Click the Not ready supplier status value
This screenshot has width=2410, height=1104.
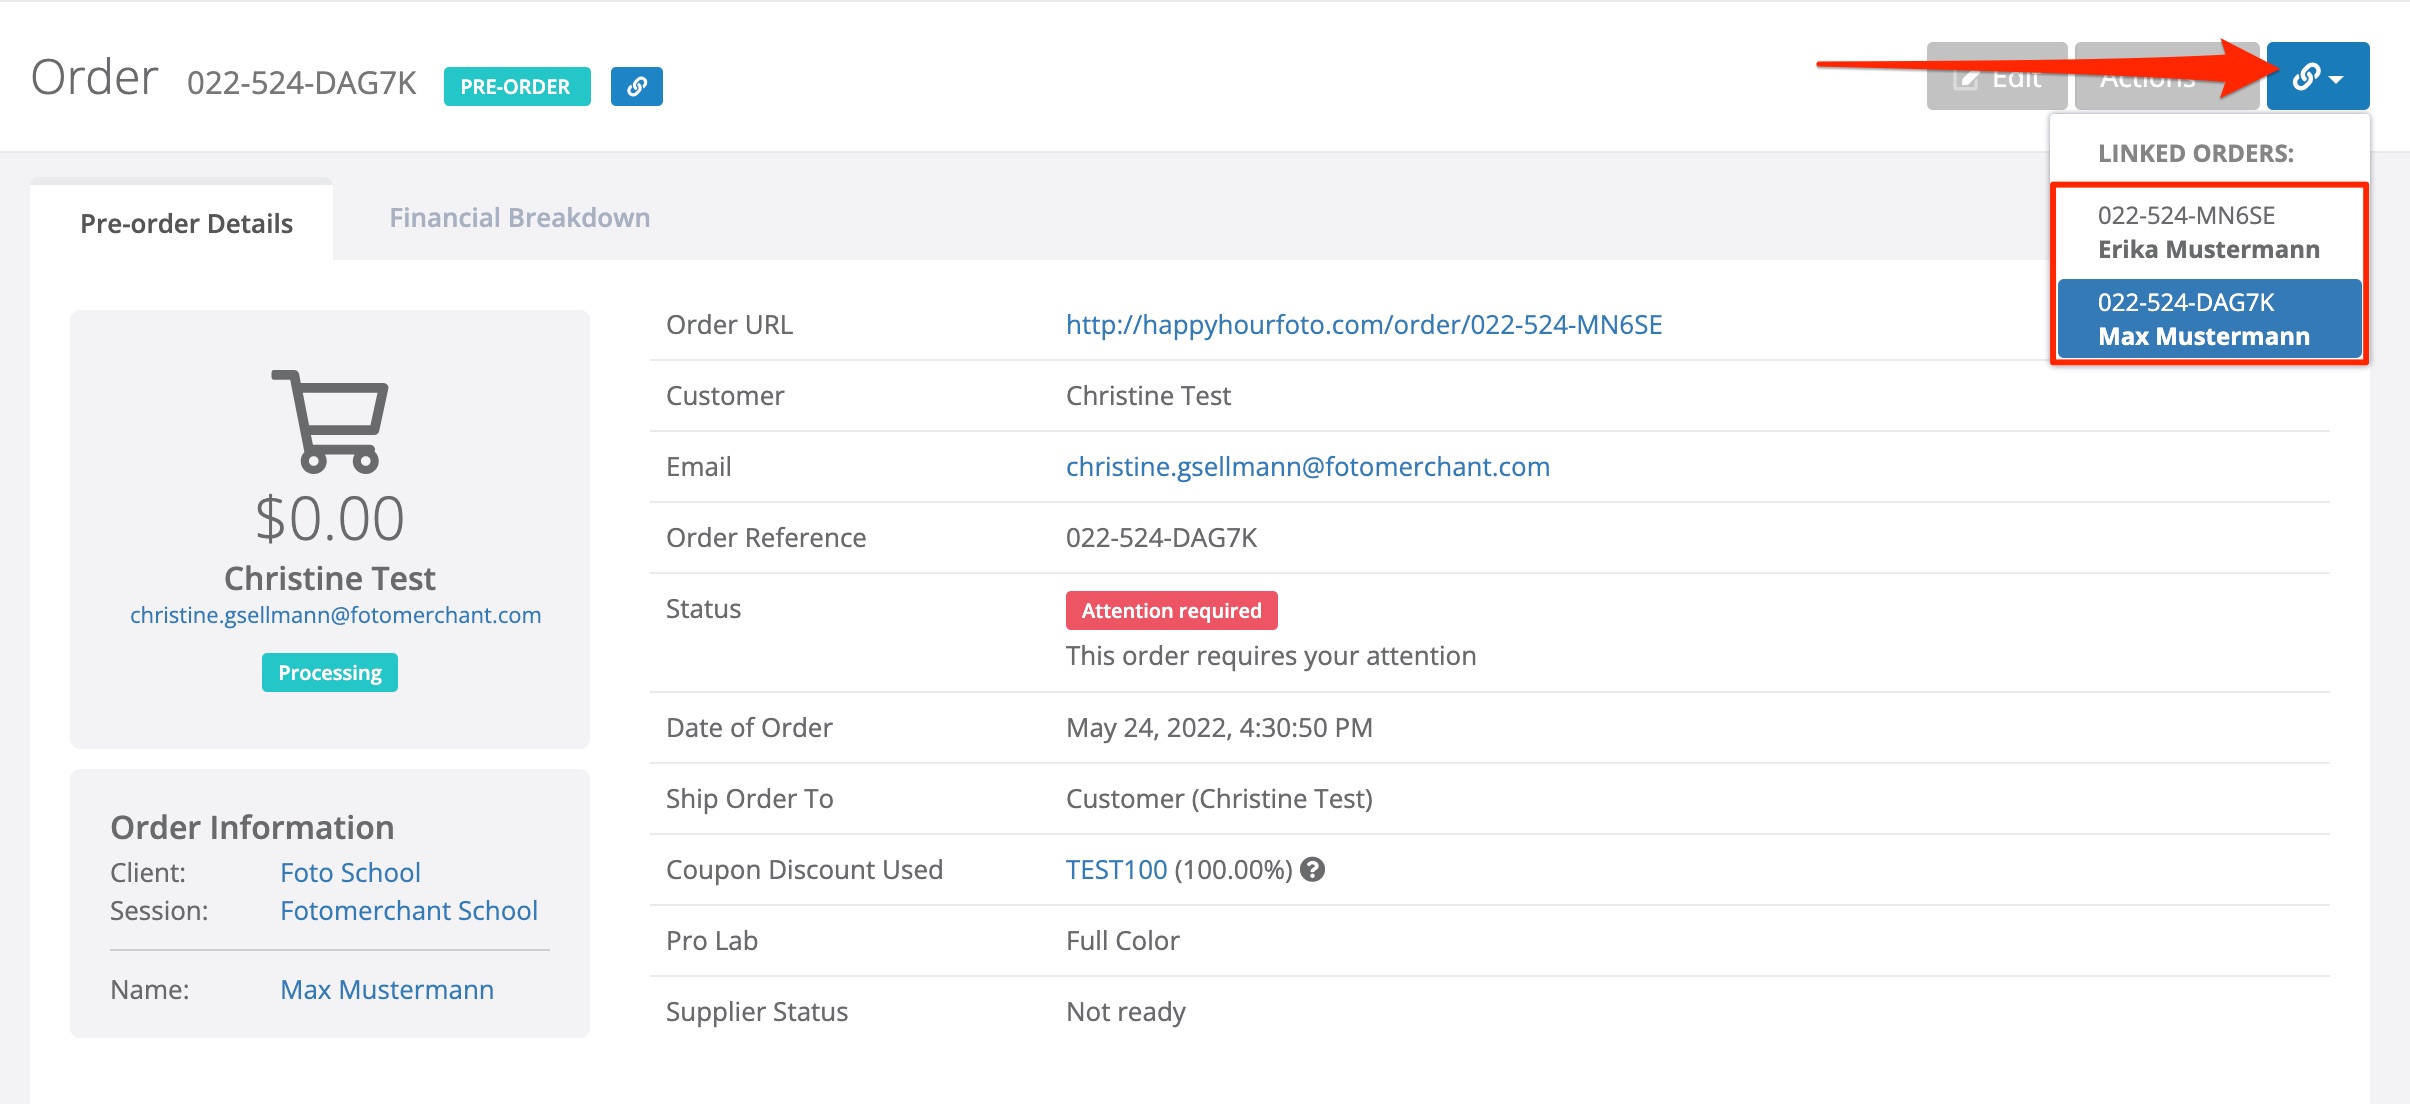[x=1125, y=1012]
